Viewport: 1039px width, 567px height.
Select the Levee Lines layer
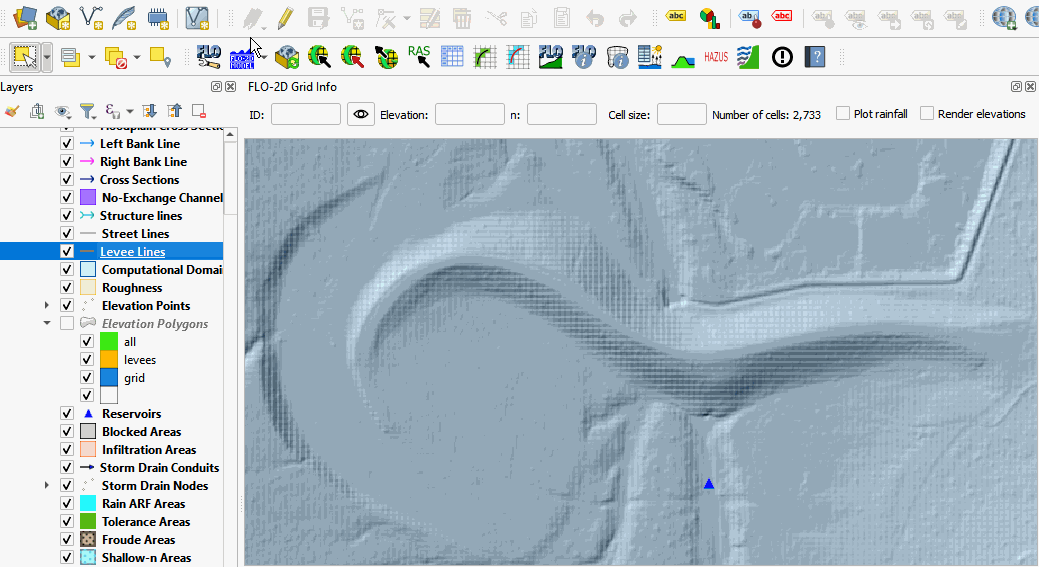point(133,252)
